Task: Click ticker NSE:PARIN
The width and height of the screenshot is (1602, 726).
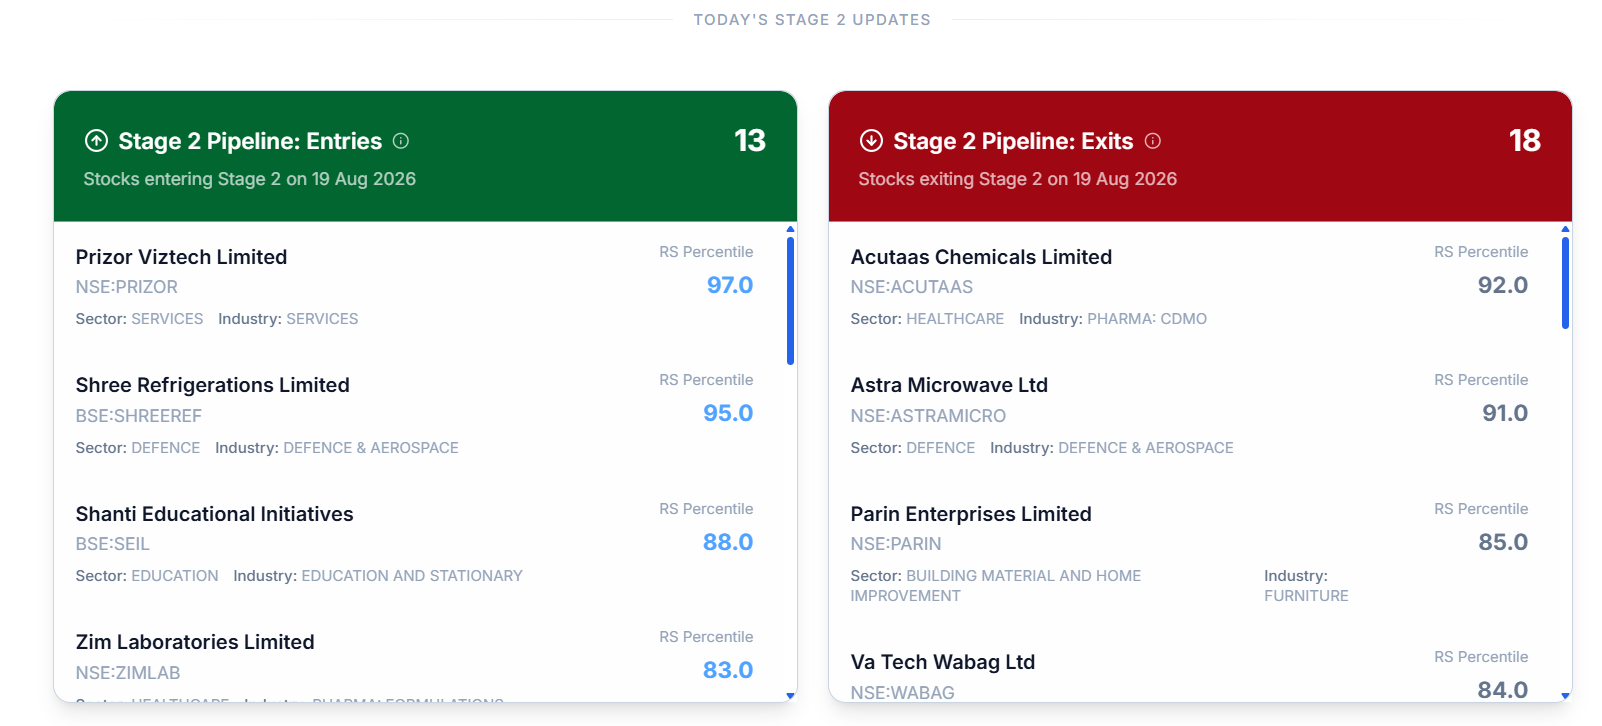Action: coord(896,544)
